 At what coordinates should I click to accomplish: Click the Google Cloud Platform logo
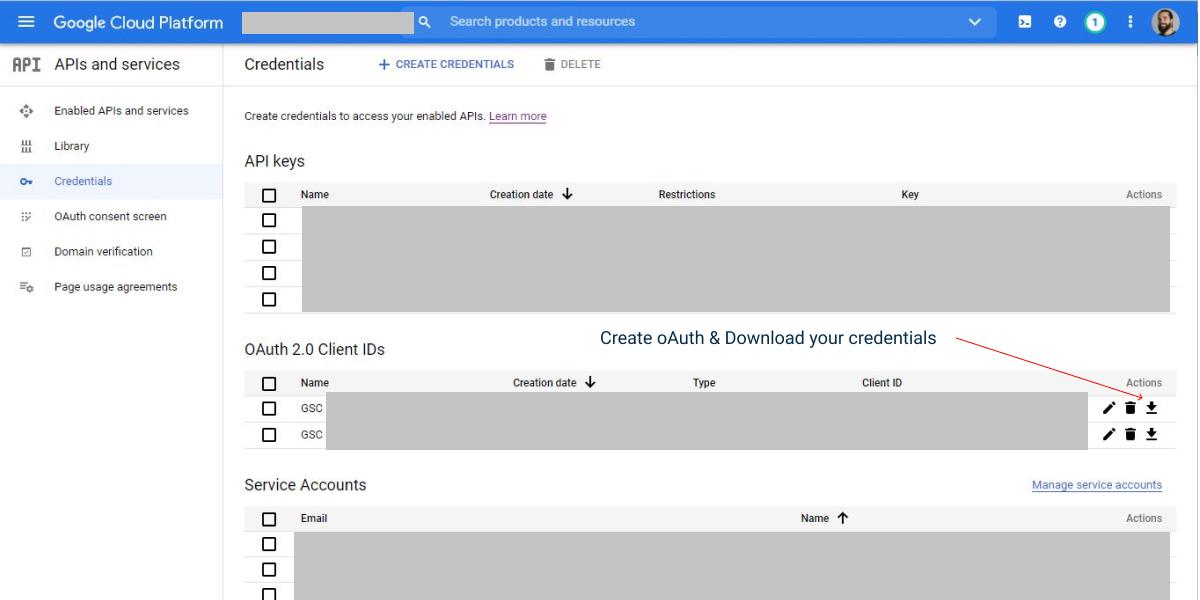pos(138,22)
